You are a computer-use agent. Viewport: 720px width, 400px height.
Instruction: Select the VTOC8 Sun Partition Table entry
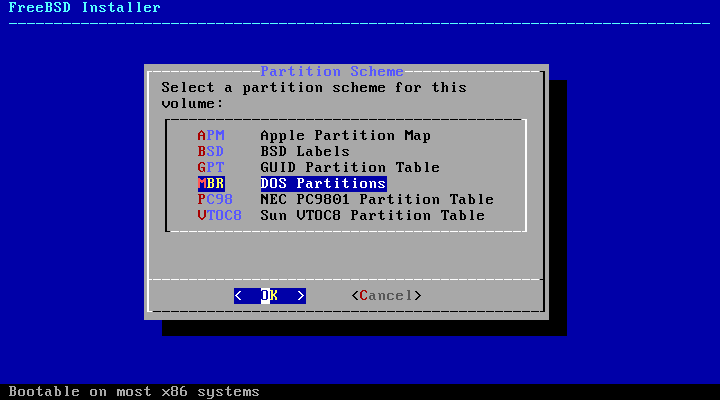click(341, 215)
